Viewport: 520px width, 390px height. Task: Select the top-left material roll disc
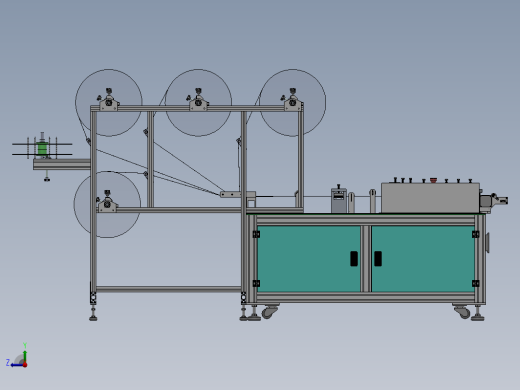click(x=109, y=103)
